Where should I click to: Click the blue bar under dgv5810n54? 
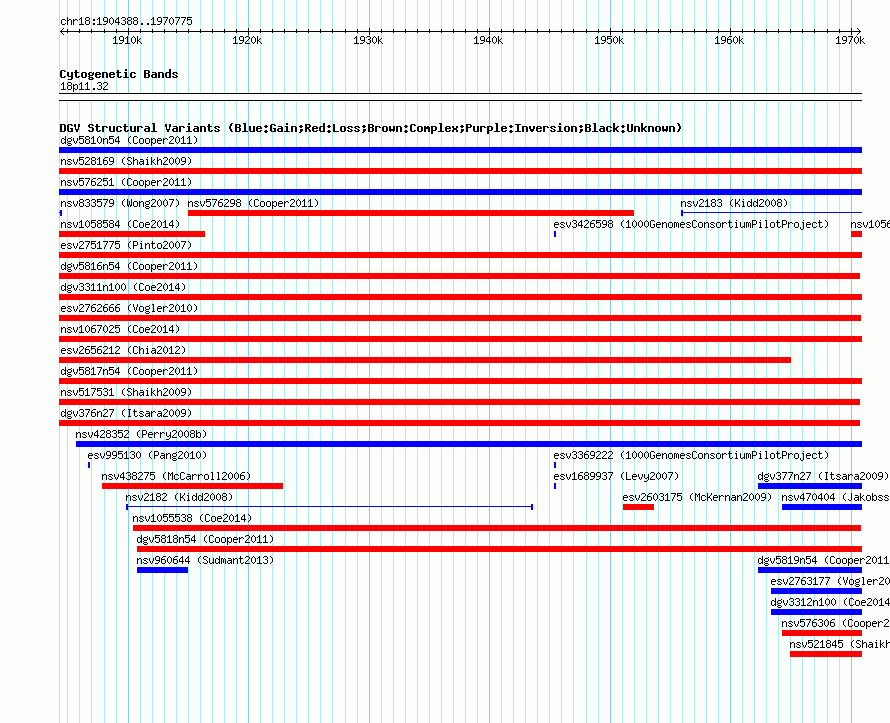[460, 150]
